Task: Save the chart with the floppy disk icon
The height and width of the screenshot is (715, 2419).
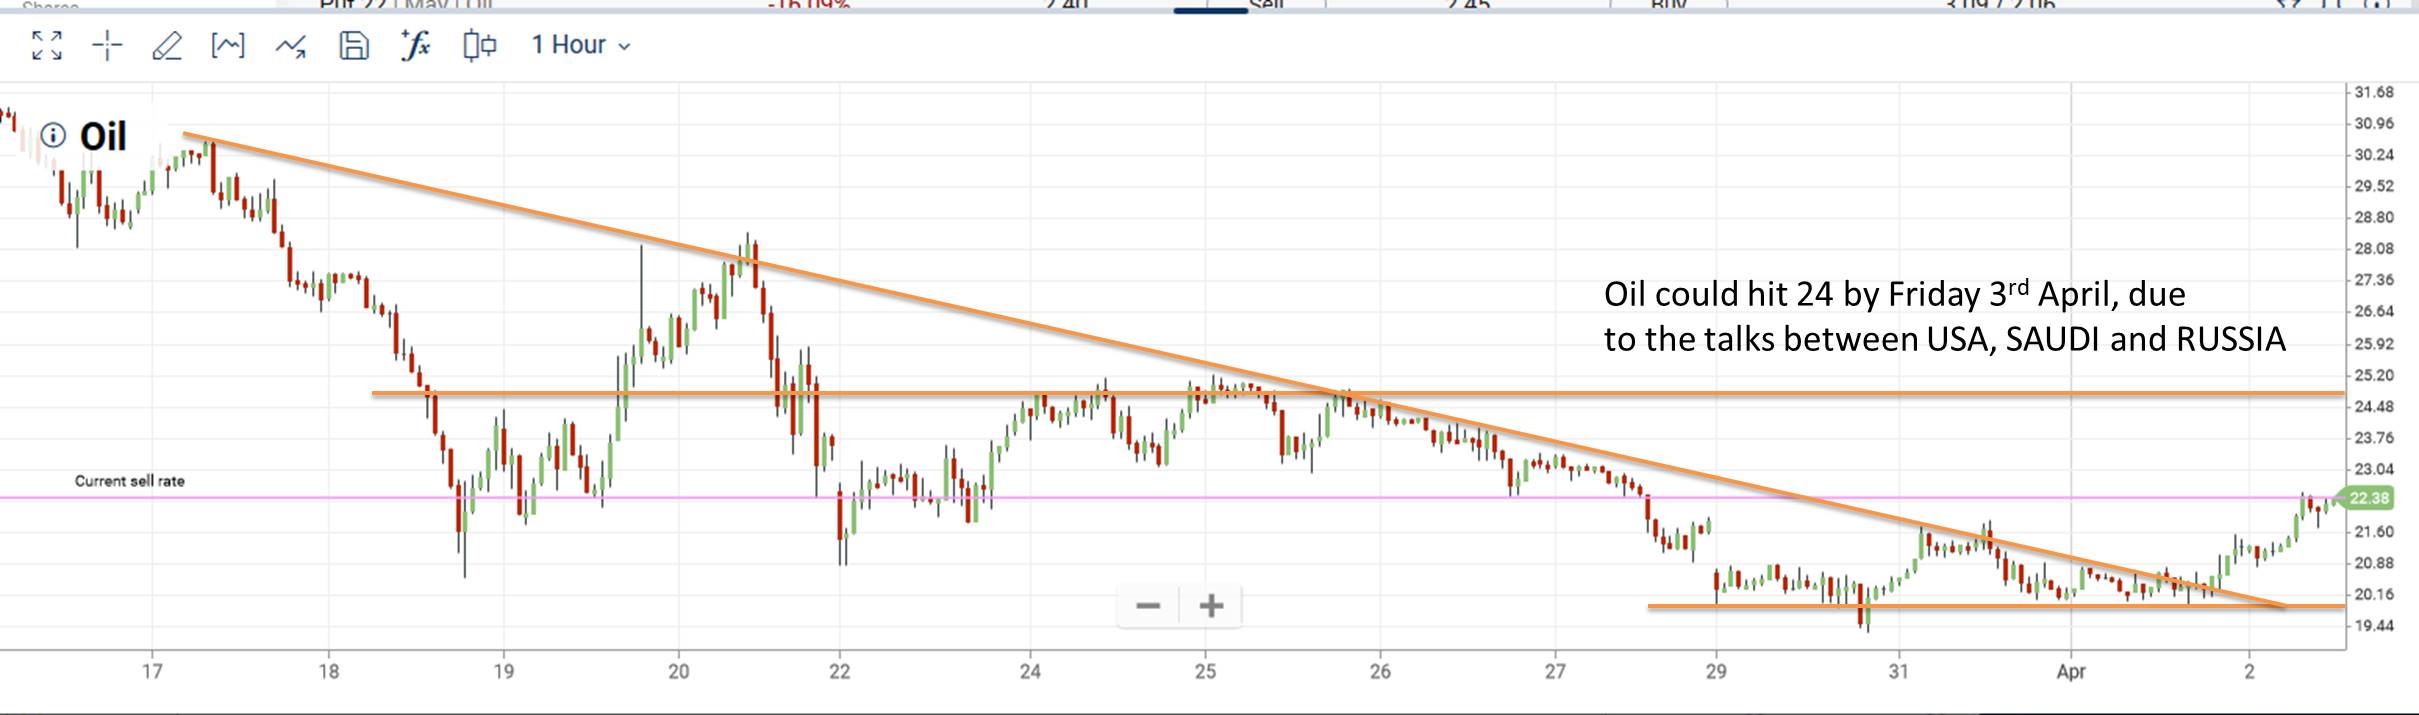Action: [x=354, y=45]
